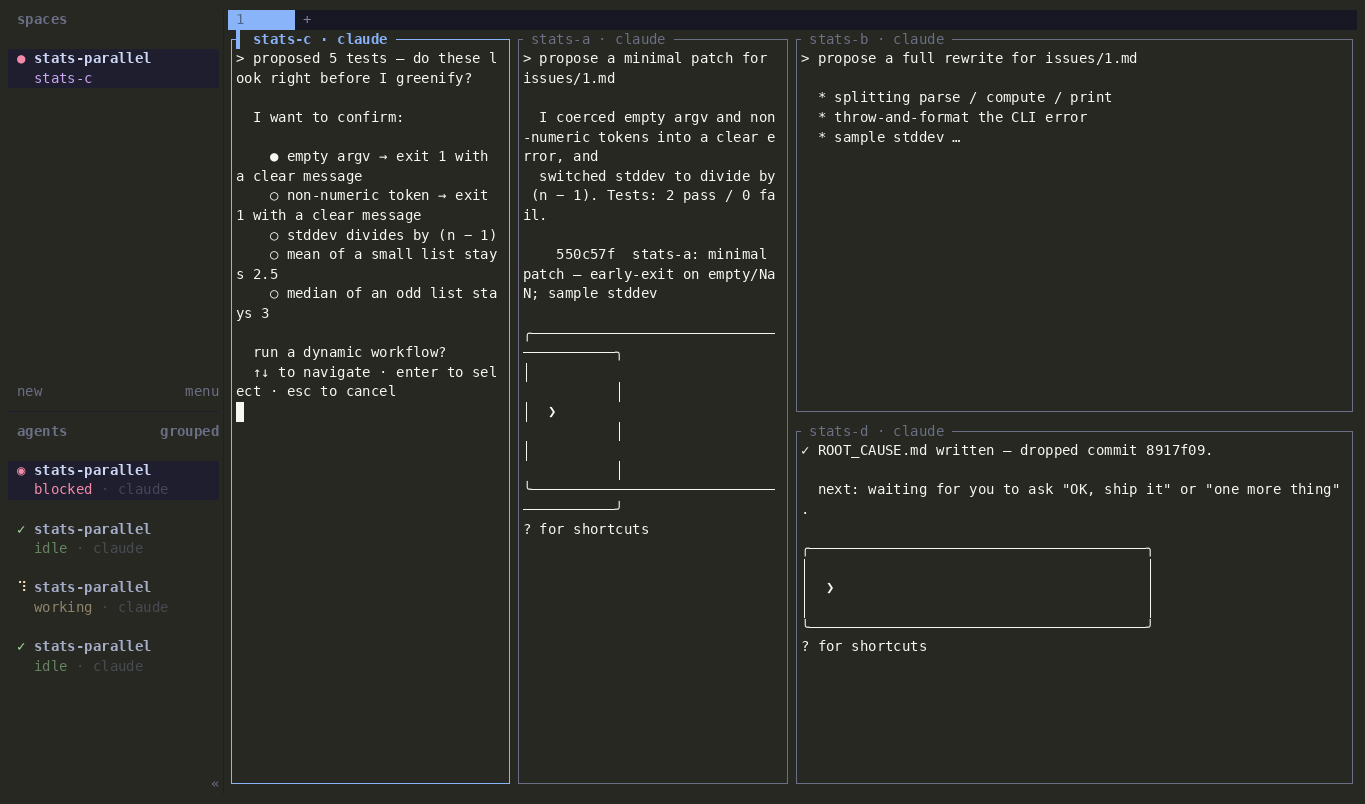Click 'run a dynamic workflow?' text
1365x804 pixels.
click(x=349, y=352)
